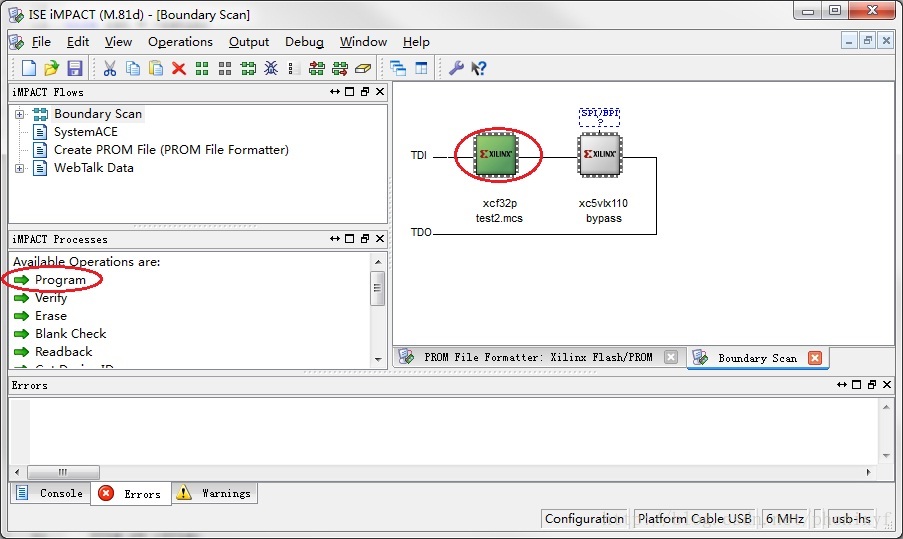Click the New project toolbar icon
This screenshot has width=903, height=539.
click(29, 68)
